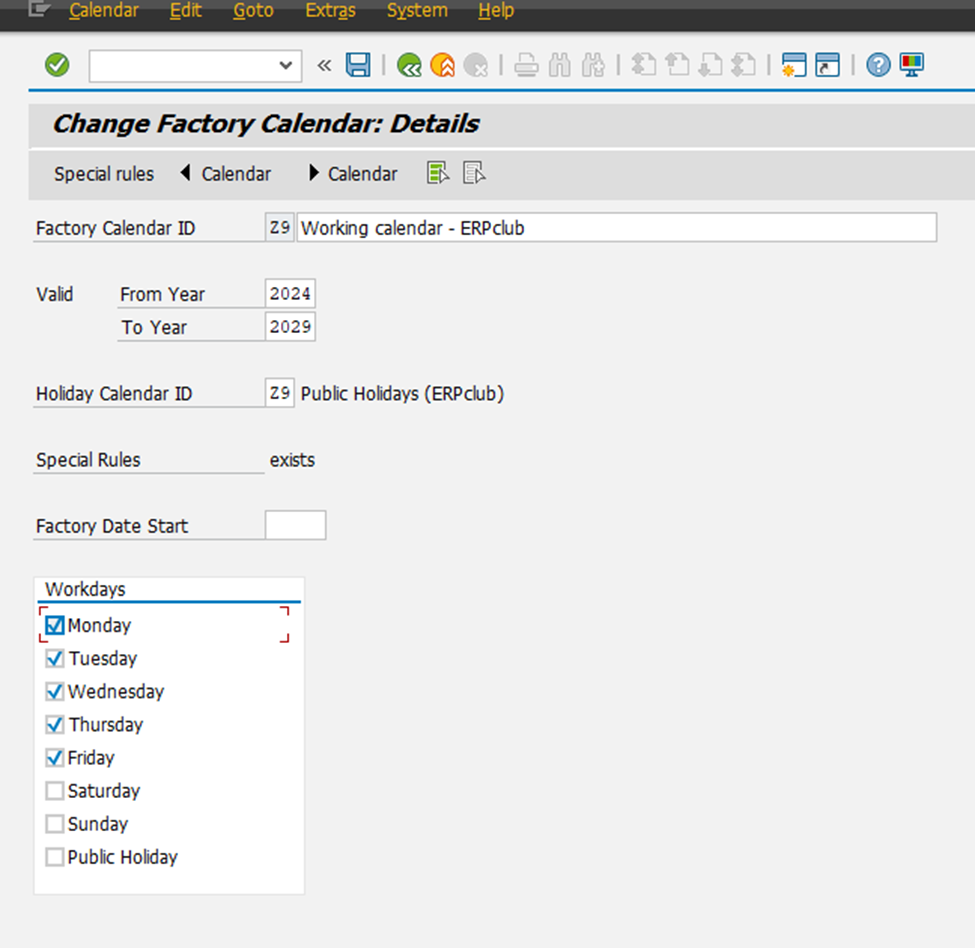Click the gray list icon in application toolbar
The image size is (975, 948).
(474, 173)
